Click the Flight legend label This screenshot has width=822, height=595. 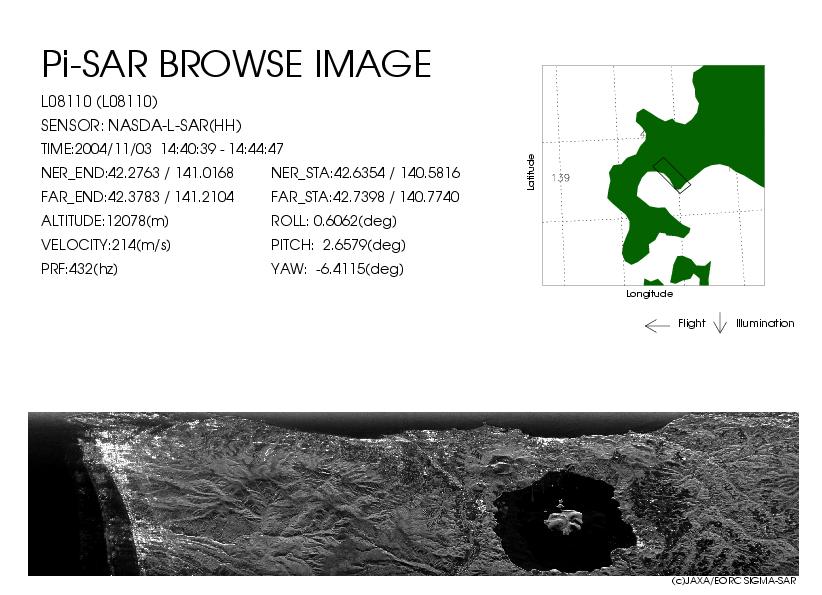pos(691,323)
